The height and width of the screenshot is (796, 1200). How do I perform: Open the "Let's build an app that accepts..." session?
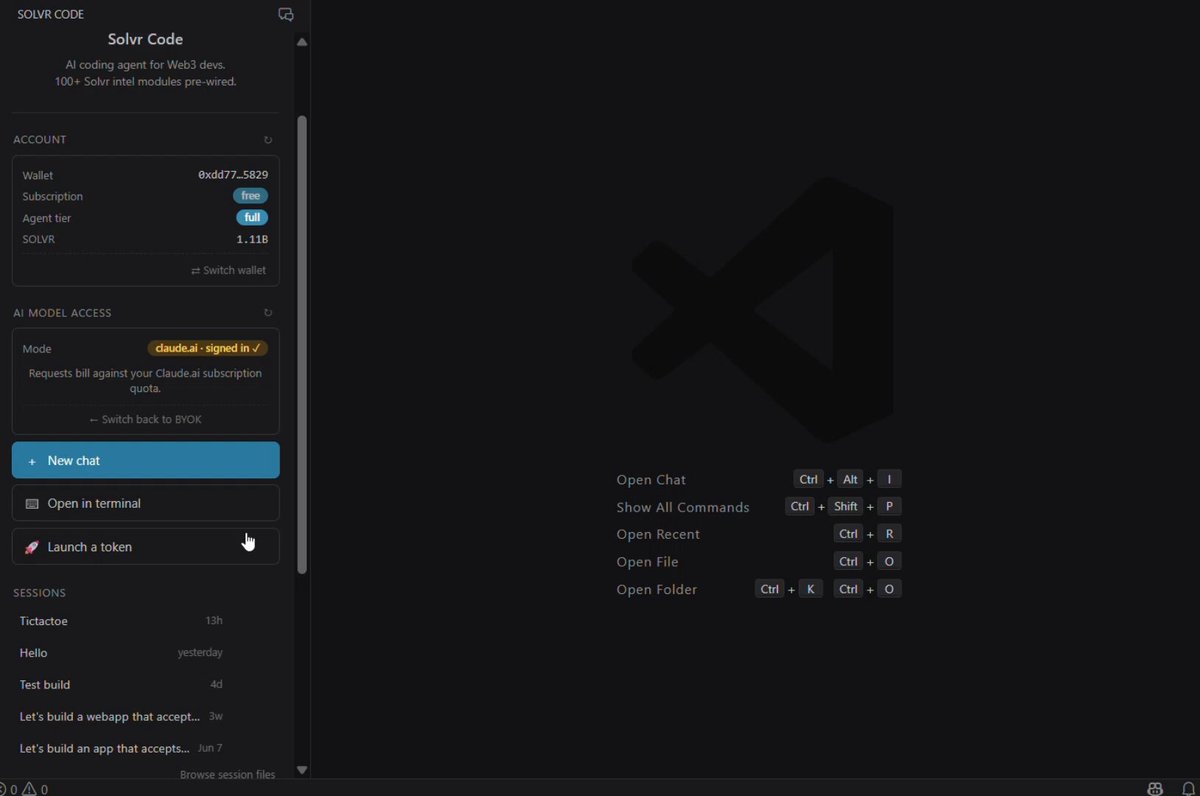point(121,748)
